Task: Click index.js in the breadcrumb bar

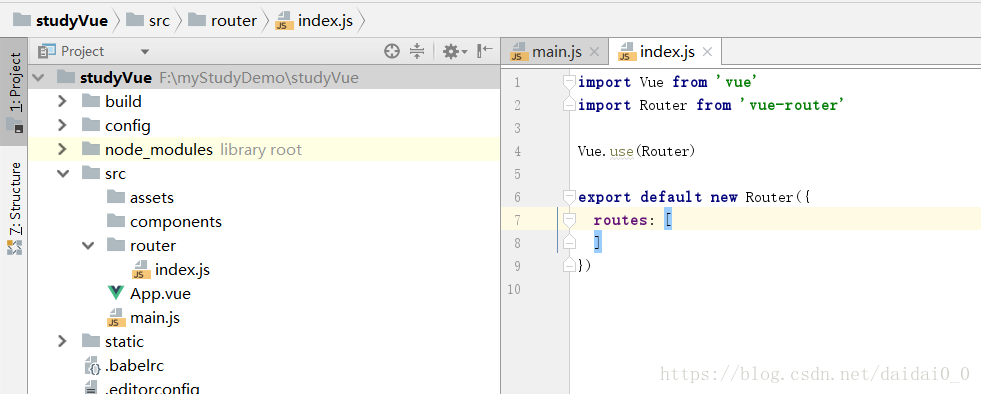Action: [x=315, y=21]
